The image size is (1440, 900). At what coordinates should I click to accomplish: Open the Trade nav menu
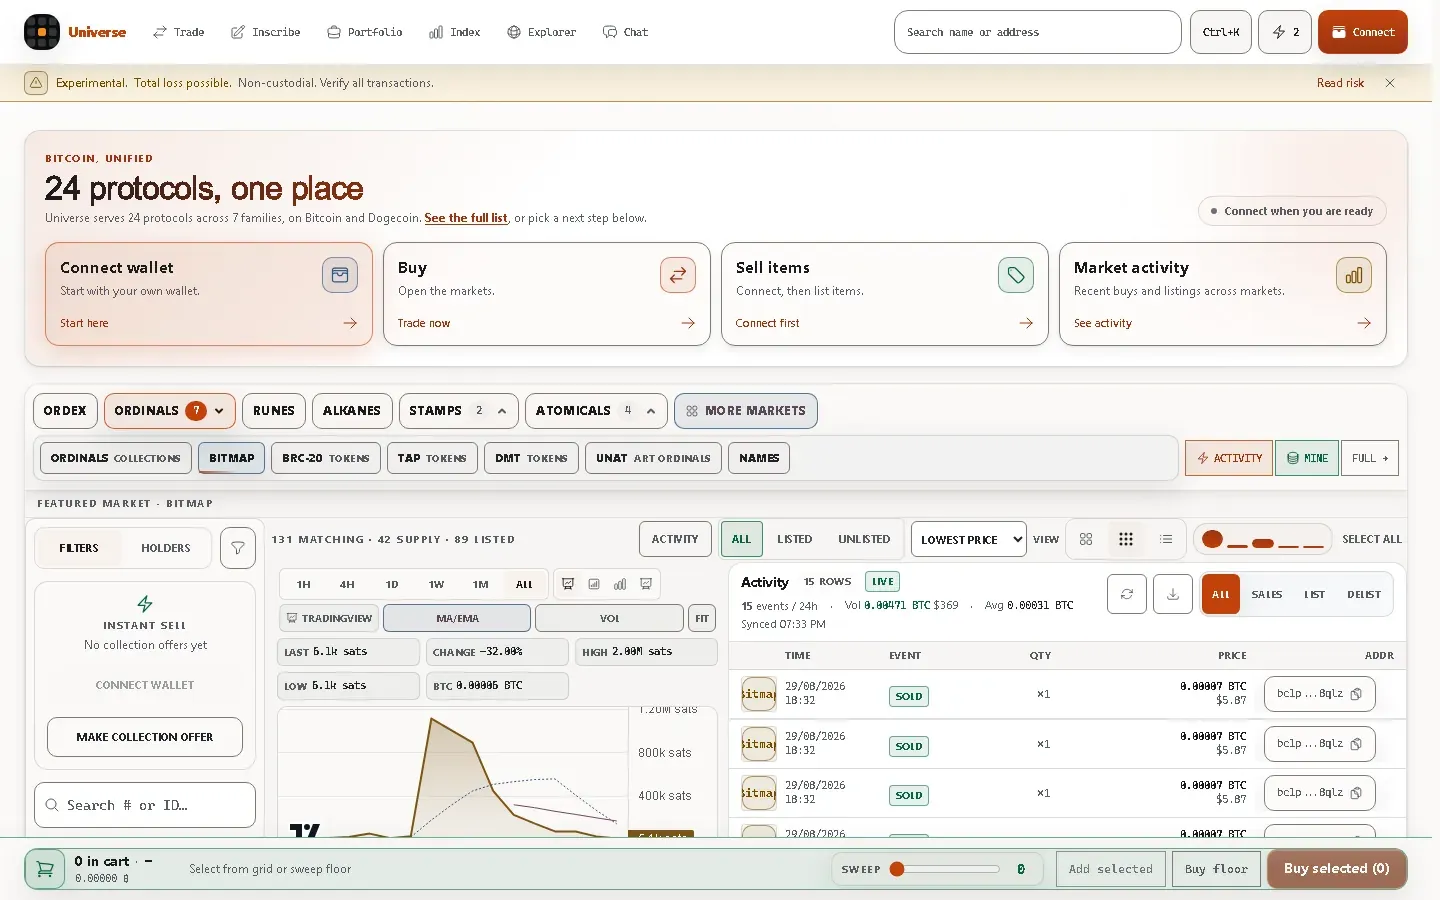click(x=179, y=32)
